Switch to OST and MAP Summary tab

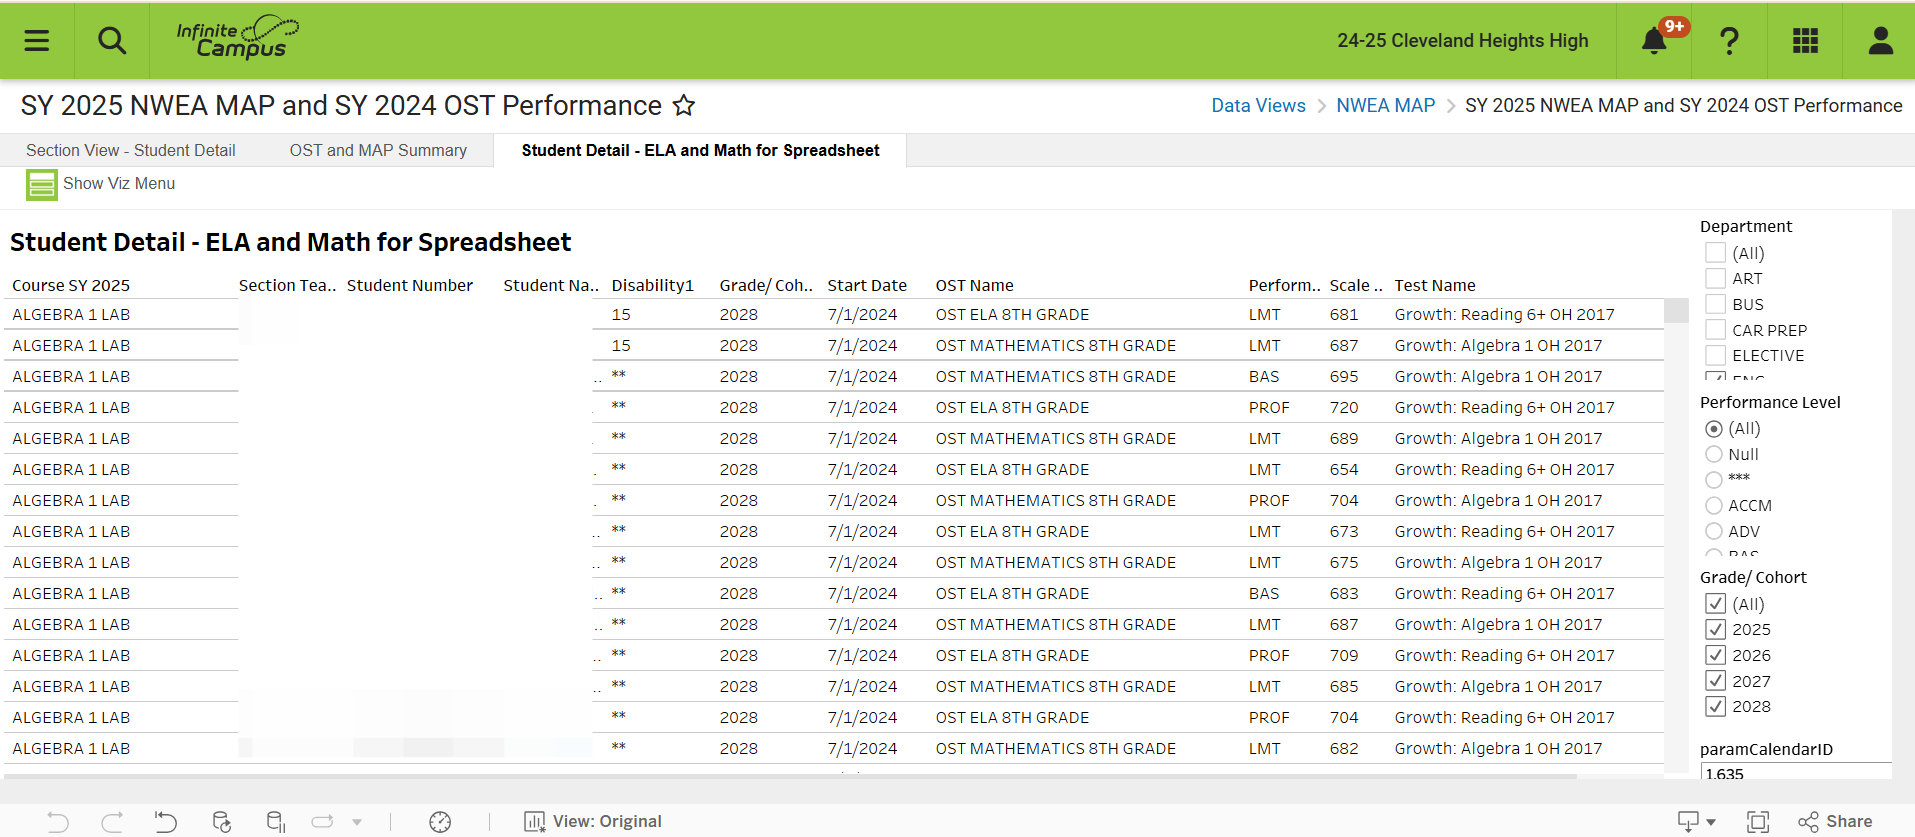tap(378, 150)
